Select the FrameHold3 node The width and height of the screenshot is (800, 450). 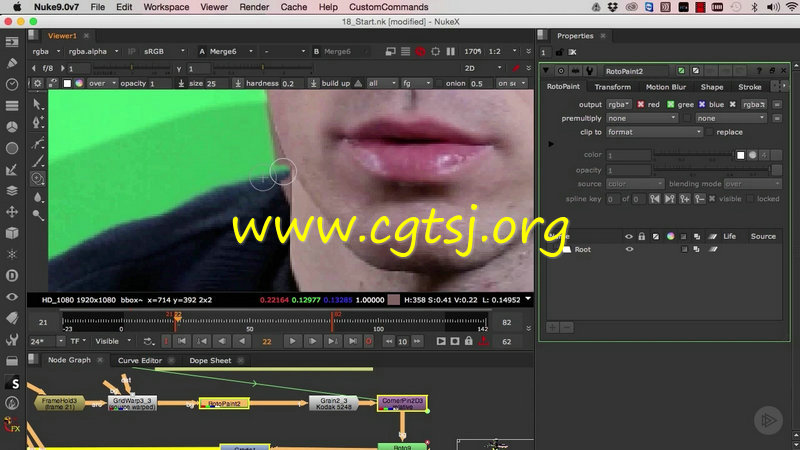pyautogui.click(x=60, y=404)
